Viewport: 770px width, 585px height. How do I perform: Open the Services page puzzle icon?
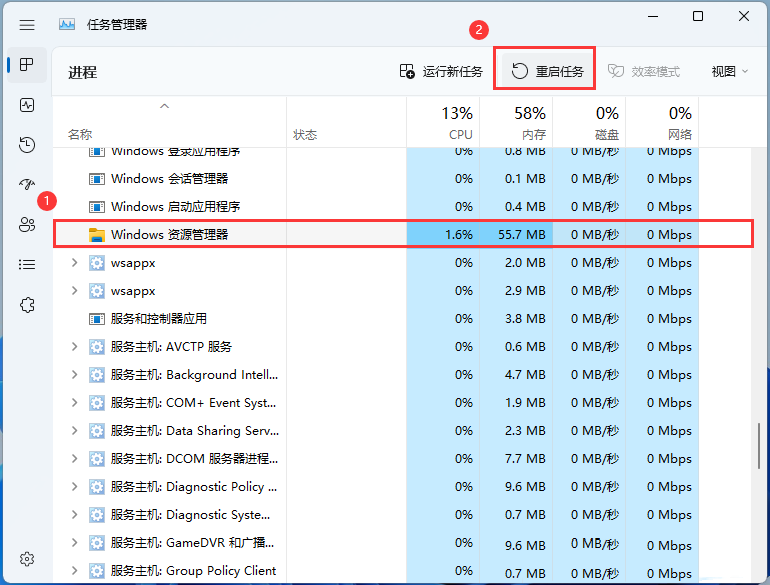pos(27,305)
